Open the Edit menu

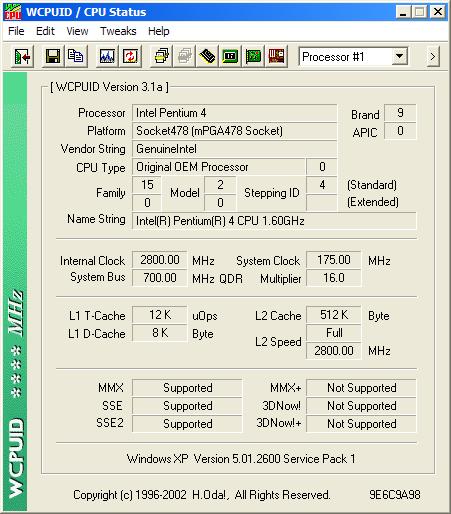(45, 31)
